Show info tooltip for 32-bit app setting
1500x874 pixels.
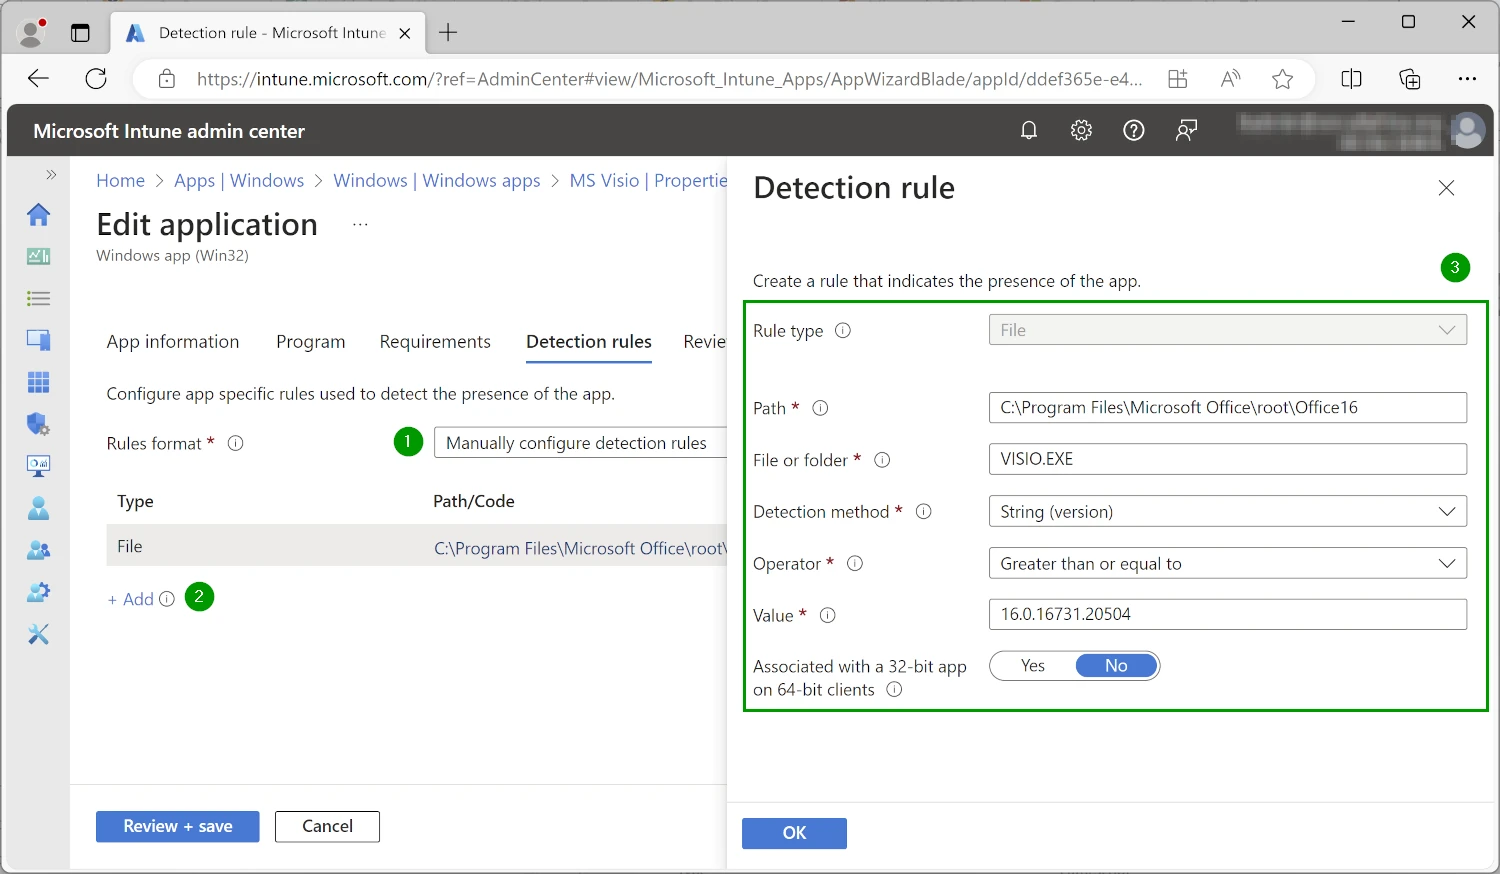click(894, 689)
